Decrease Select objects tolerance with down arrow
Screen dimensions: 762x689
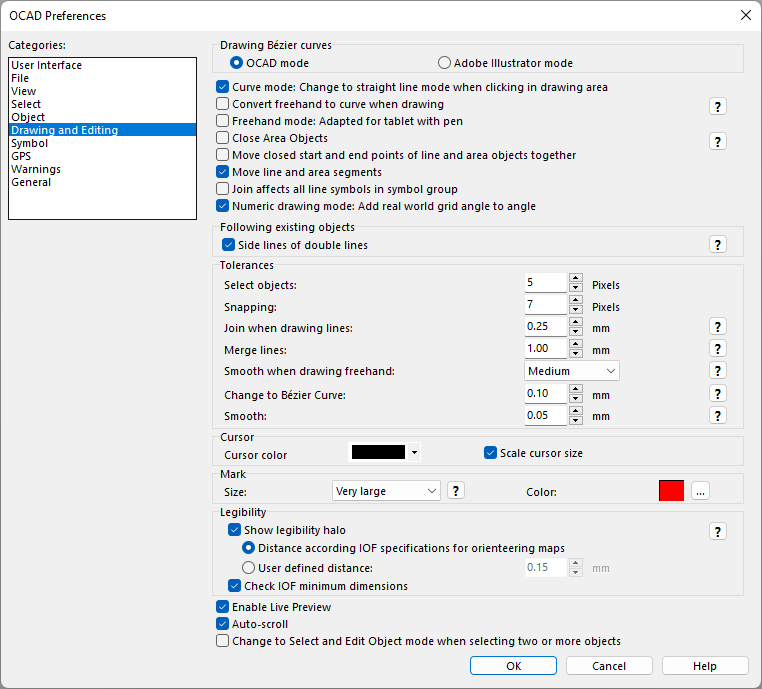(x=576, y=287)
